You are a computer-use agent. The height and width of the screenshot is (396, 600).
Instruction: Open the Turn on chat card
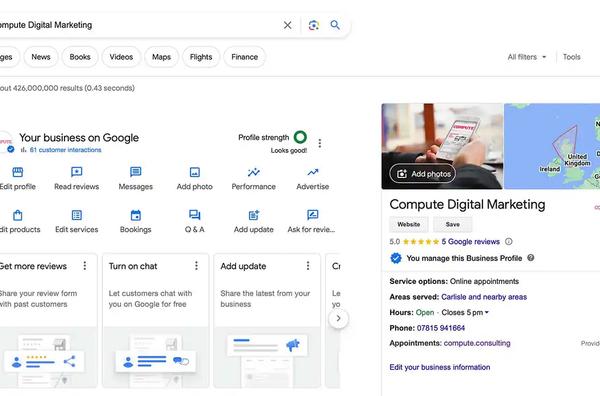[x=156, y=321]
